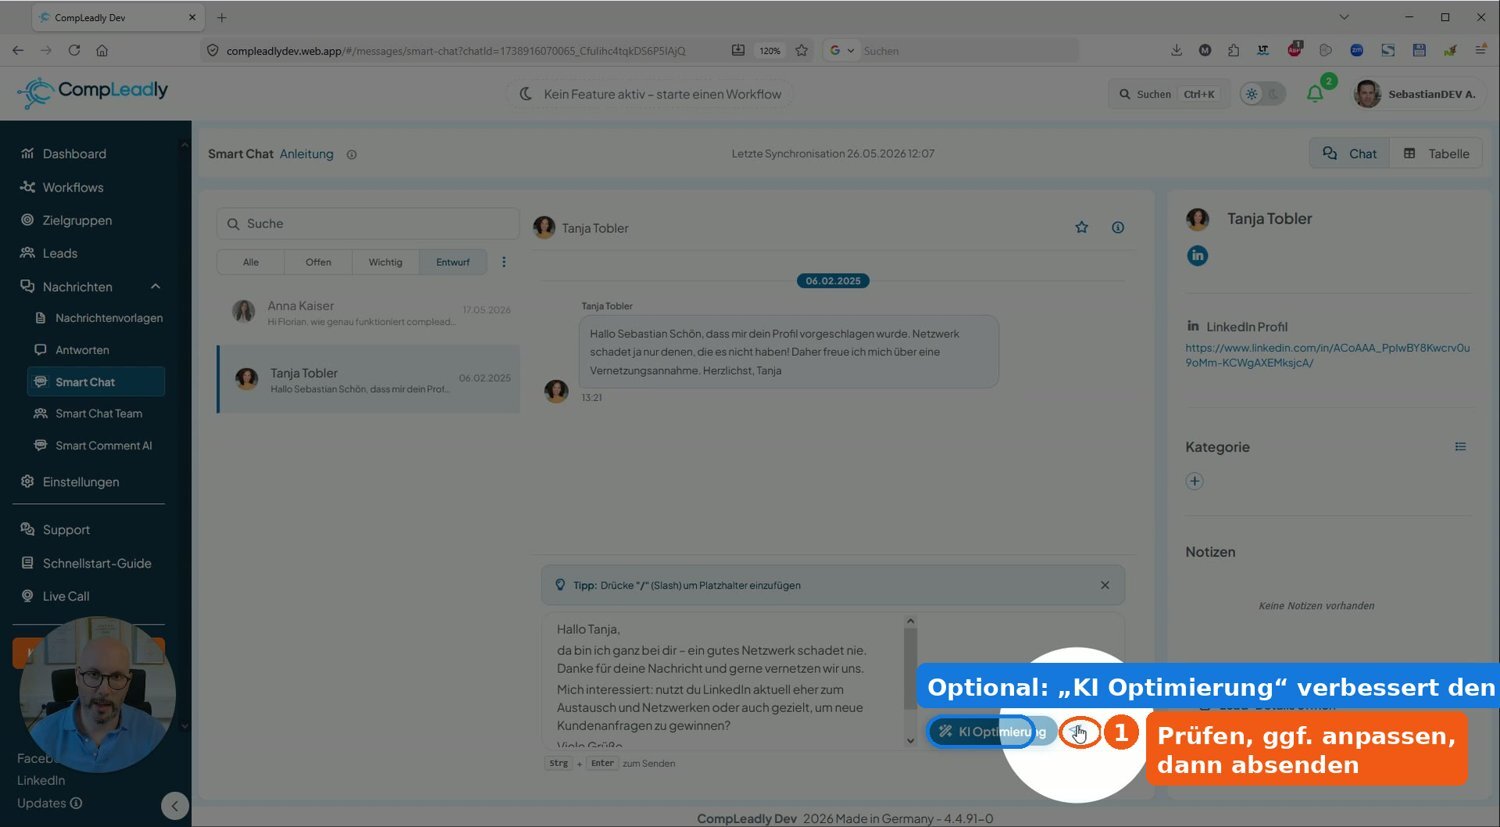
Task: Switch to the Tabelle view tab
Action: (x=1436, y=153)
